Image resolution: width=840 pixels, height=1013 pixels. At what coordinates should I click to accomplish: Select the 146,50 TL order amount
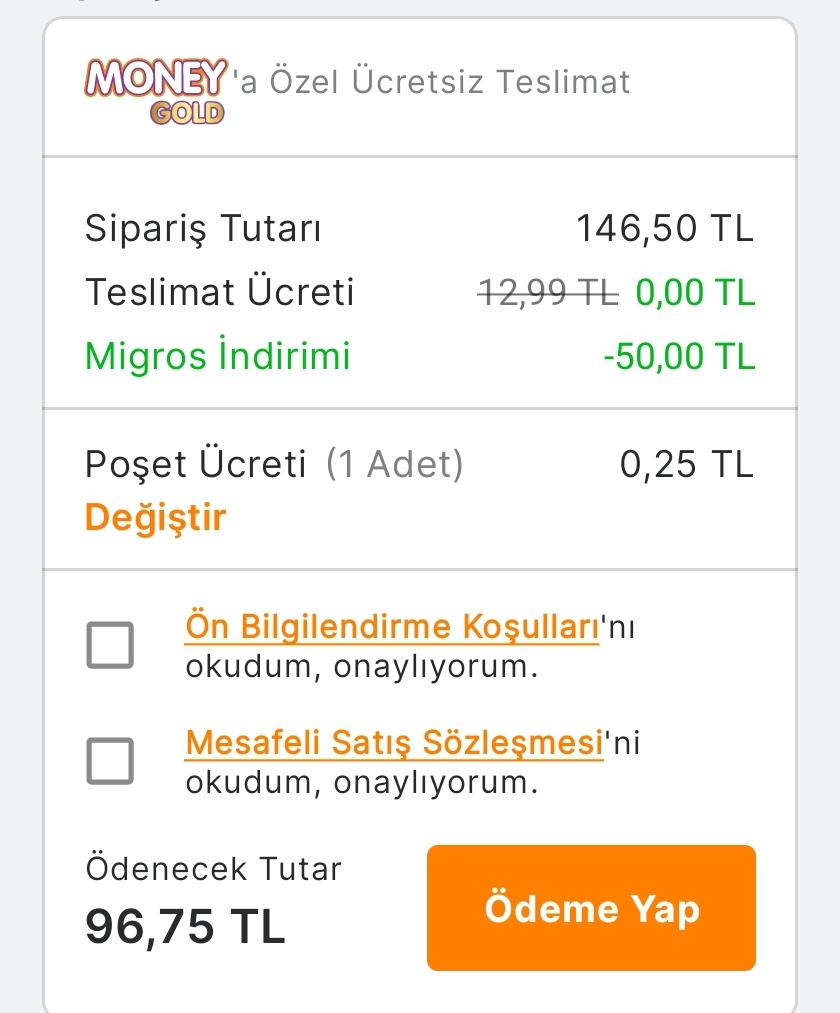tap(665, 229)
